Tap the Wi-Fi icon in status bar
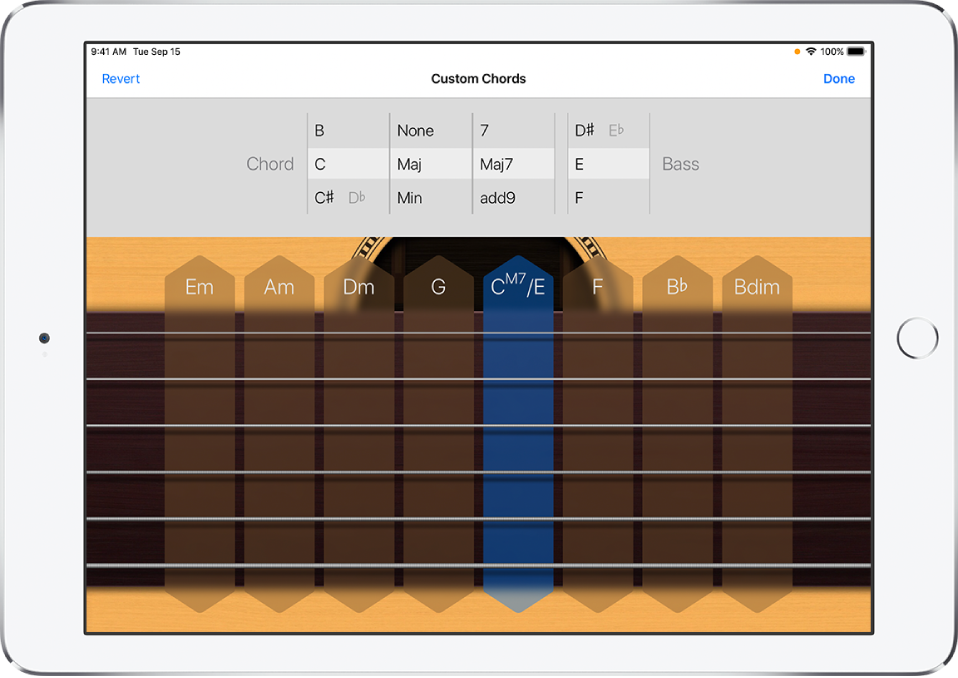 (811, 51)
